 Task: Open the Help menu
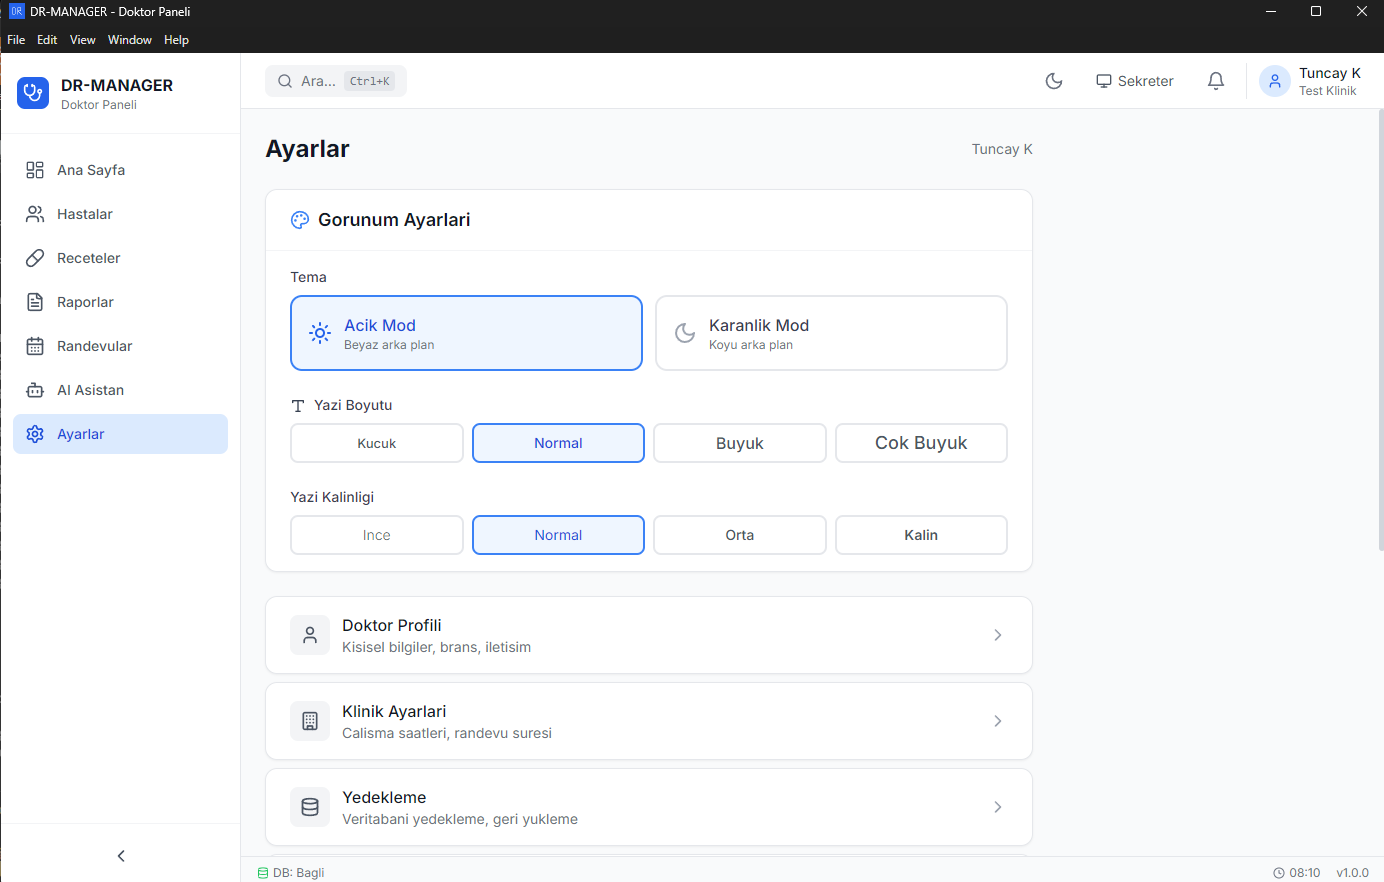[x=176, y=40]
